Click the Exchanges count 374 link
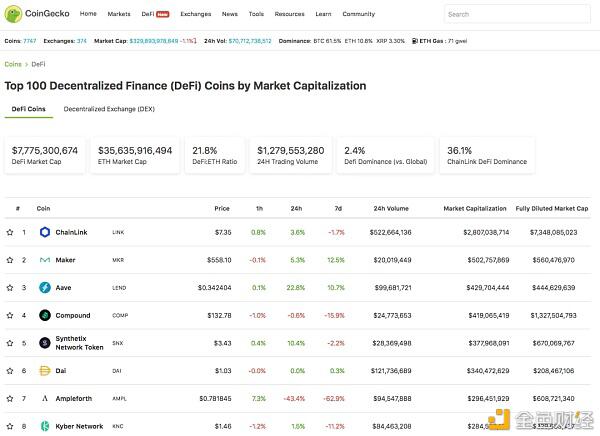 [82, 41]
